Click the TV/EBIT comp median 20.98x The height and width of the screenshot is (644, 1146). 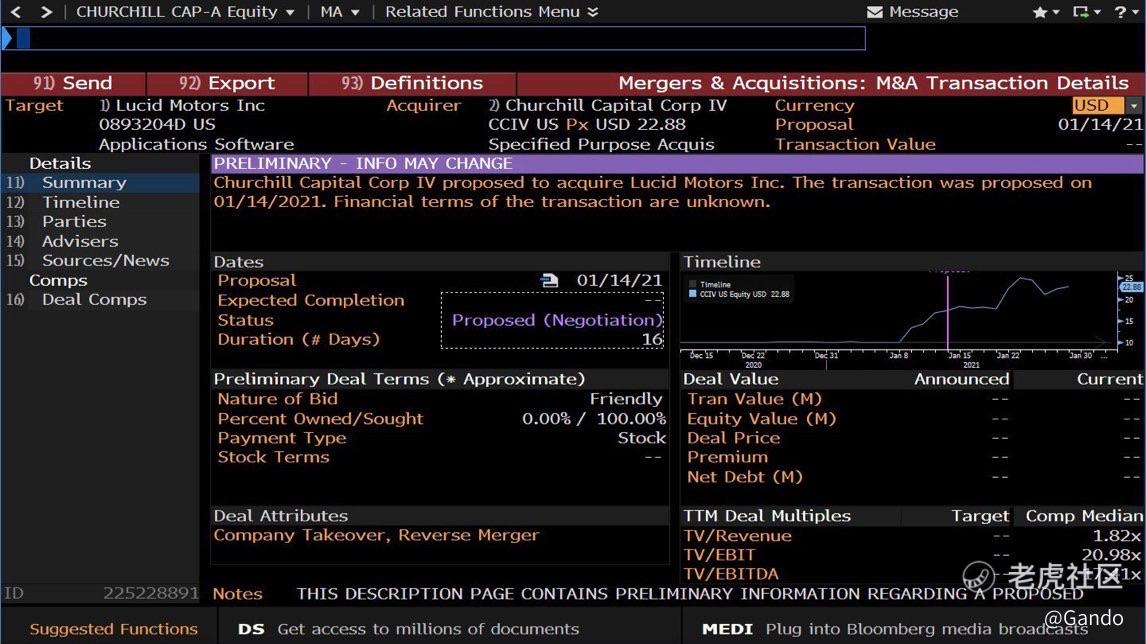click(1112, 556)
